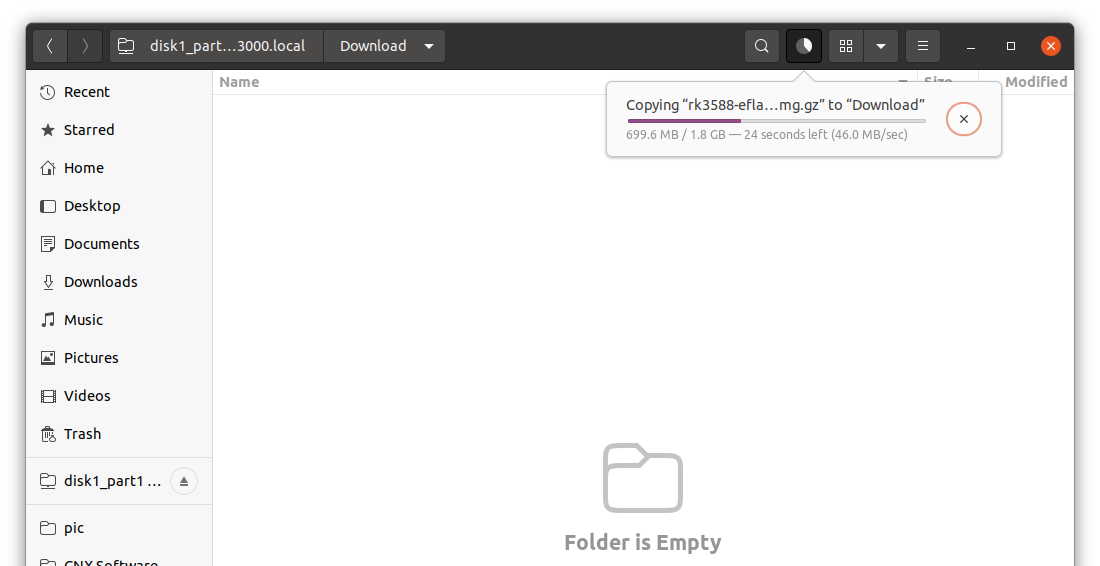Sort by Name column header
The image size is (1100, 566).
click(239, 82)
